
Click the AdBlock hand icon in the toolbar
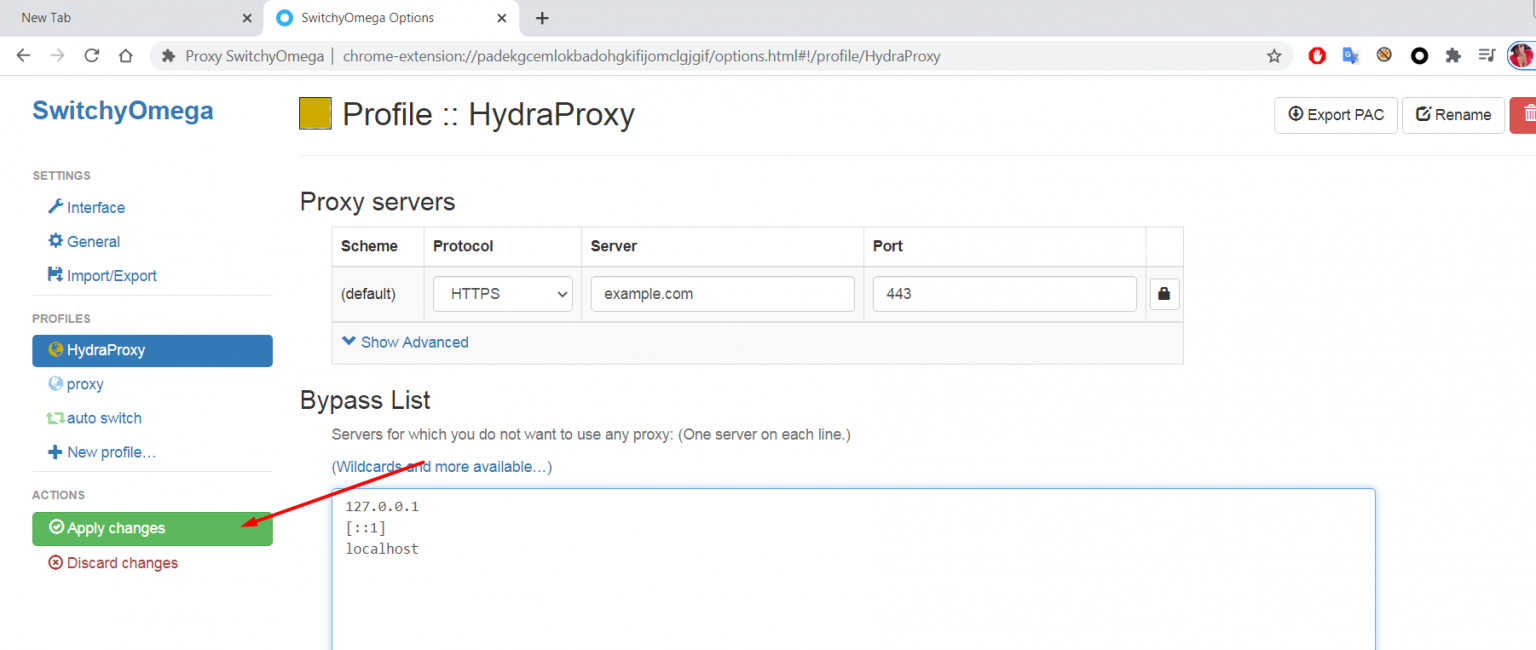pos(1316,56)
